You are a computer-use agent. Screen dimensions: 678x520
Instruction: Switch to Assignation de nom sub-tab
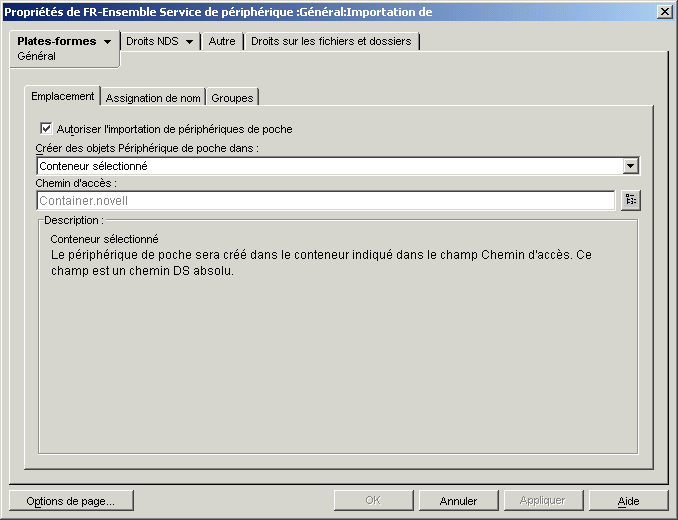tap(153, 98)
